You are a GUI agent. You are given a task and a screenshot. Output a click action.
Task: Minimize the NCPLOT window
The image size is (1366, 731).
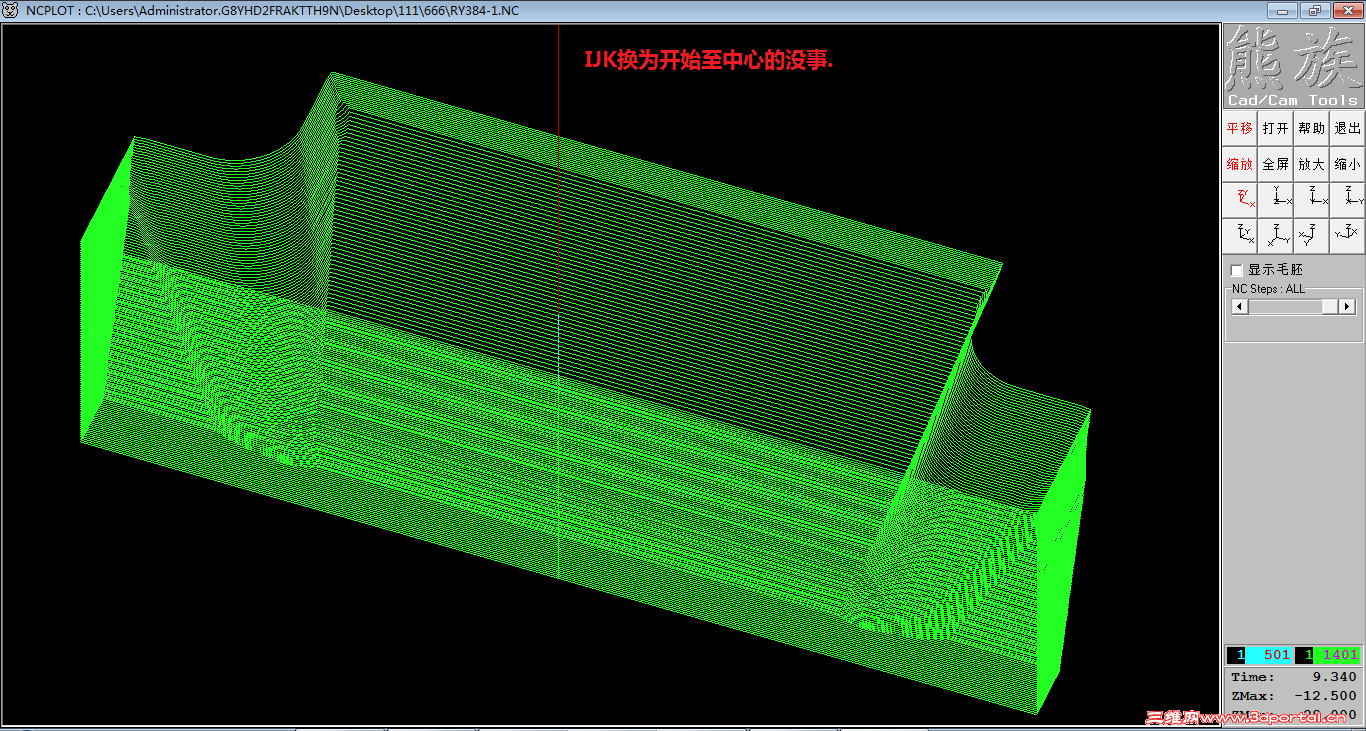pos(1281,10)
